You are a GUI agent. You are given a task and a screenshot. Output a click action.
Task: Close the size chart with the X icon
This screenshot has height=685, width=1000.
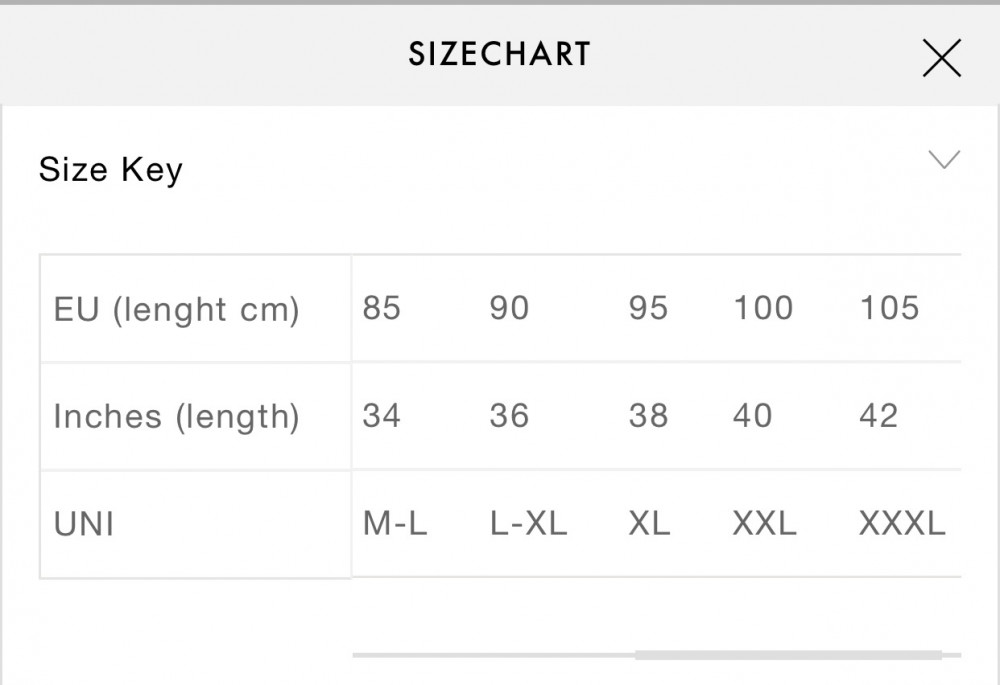(942, 58)
